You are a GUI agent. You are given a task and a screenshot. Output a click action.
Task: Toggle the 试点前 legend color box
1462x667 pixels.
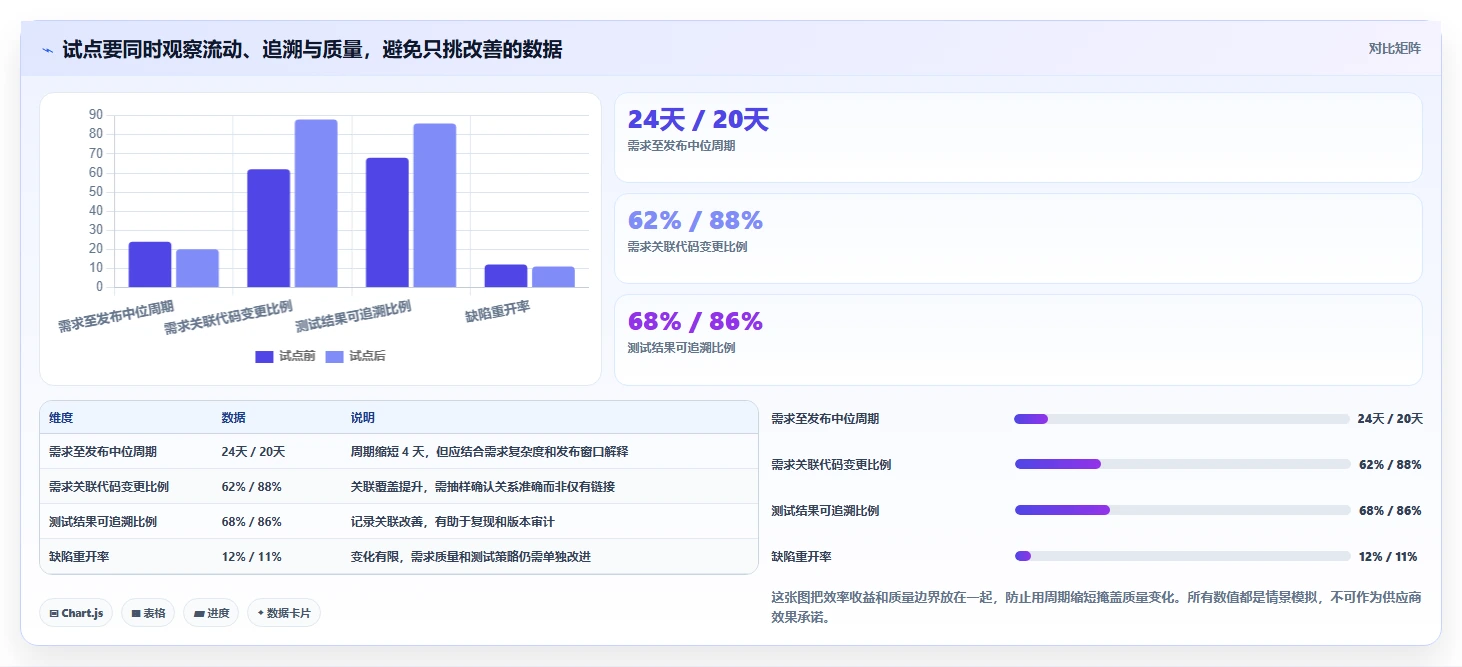[x=264, y=357]
